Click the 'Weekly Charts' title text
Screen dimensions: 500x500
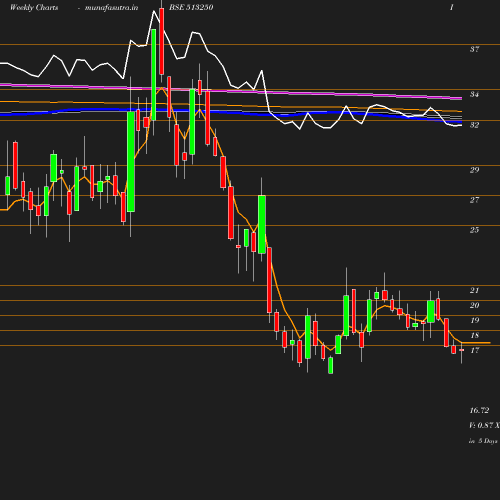[x=34, y=7]
